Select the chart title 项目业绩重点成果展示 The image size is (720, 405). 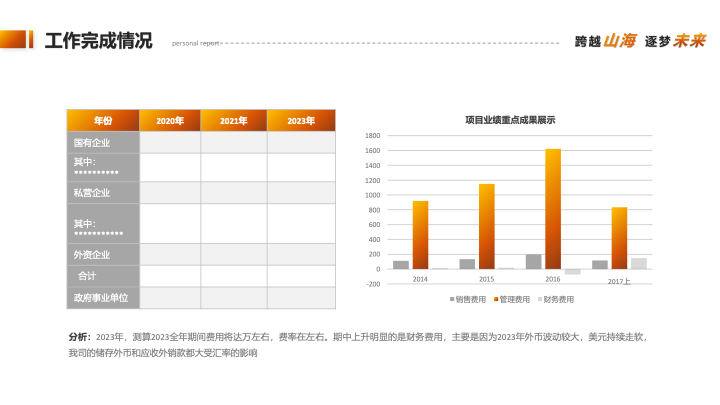[510, 120]
